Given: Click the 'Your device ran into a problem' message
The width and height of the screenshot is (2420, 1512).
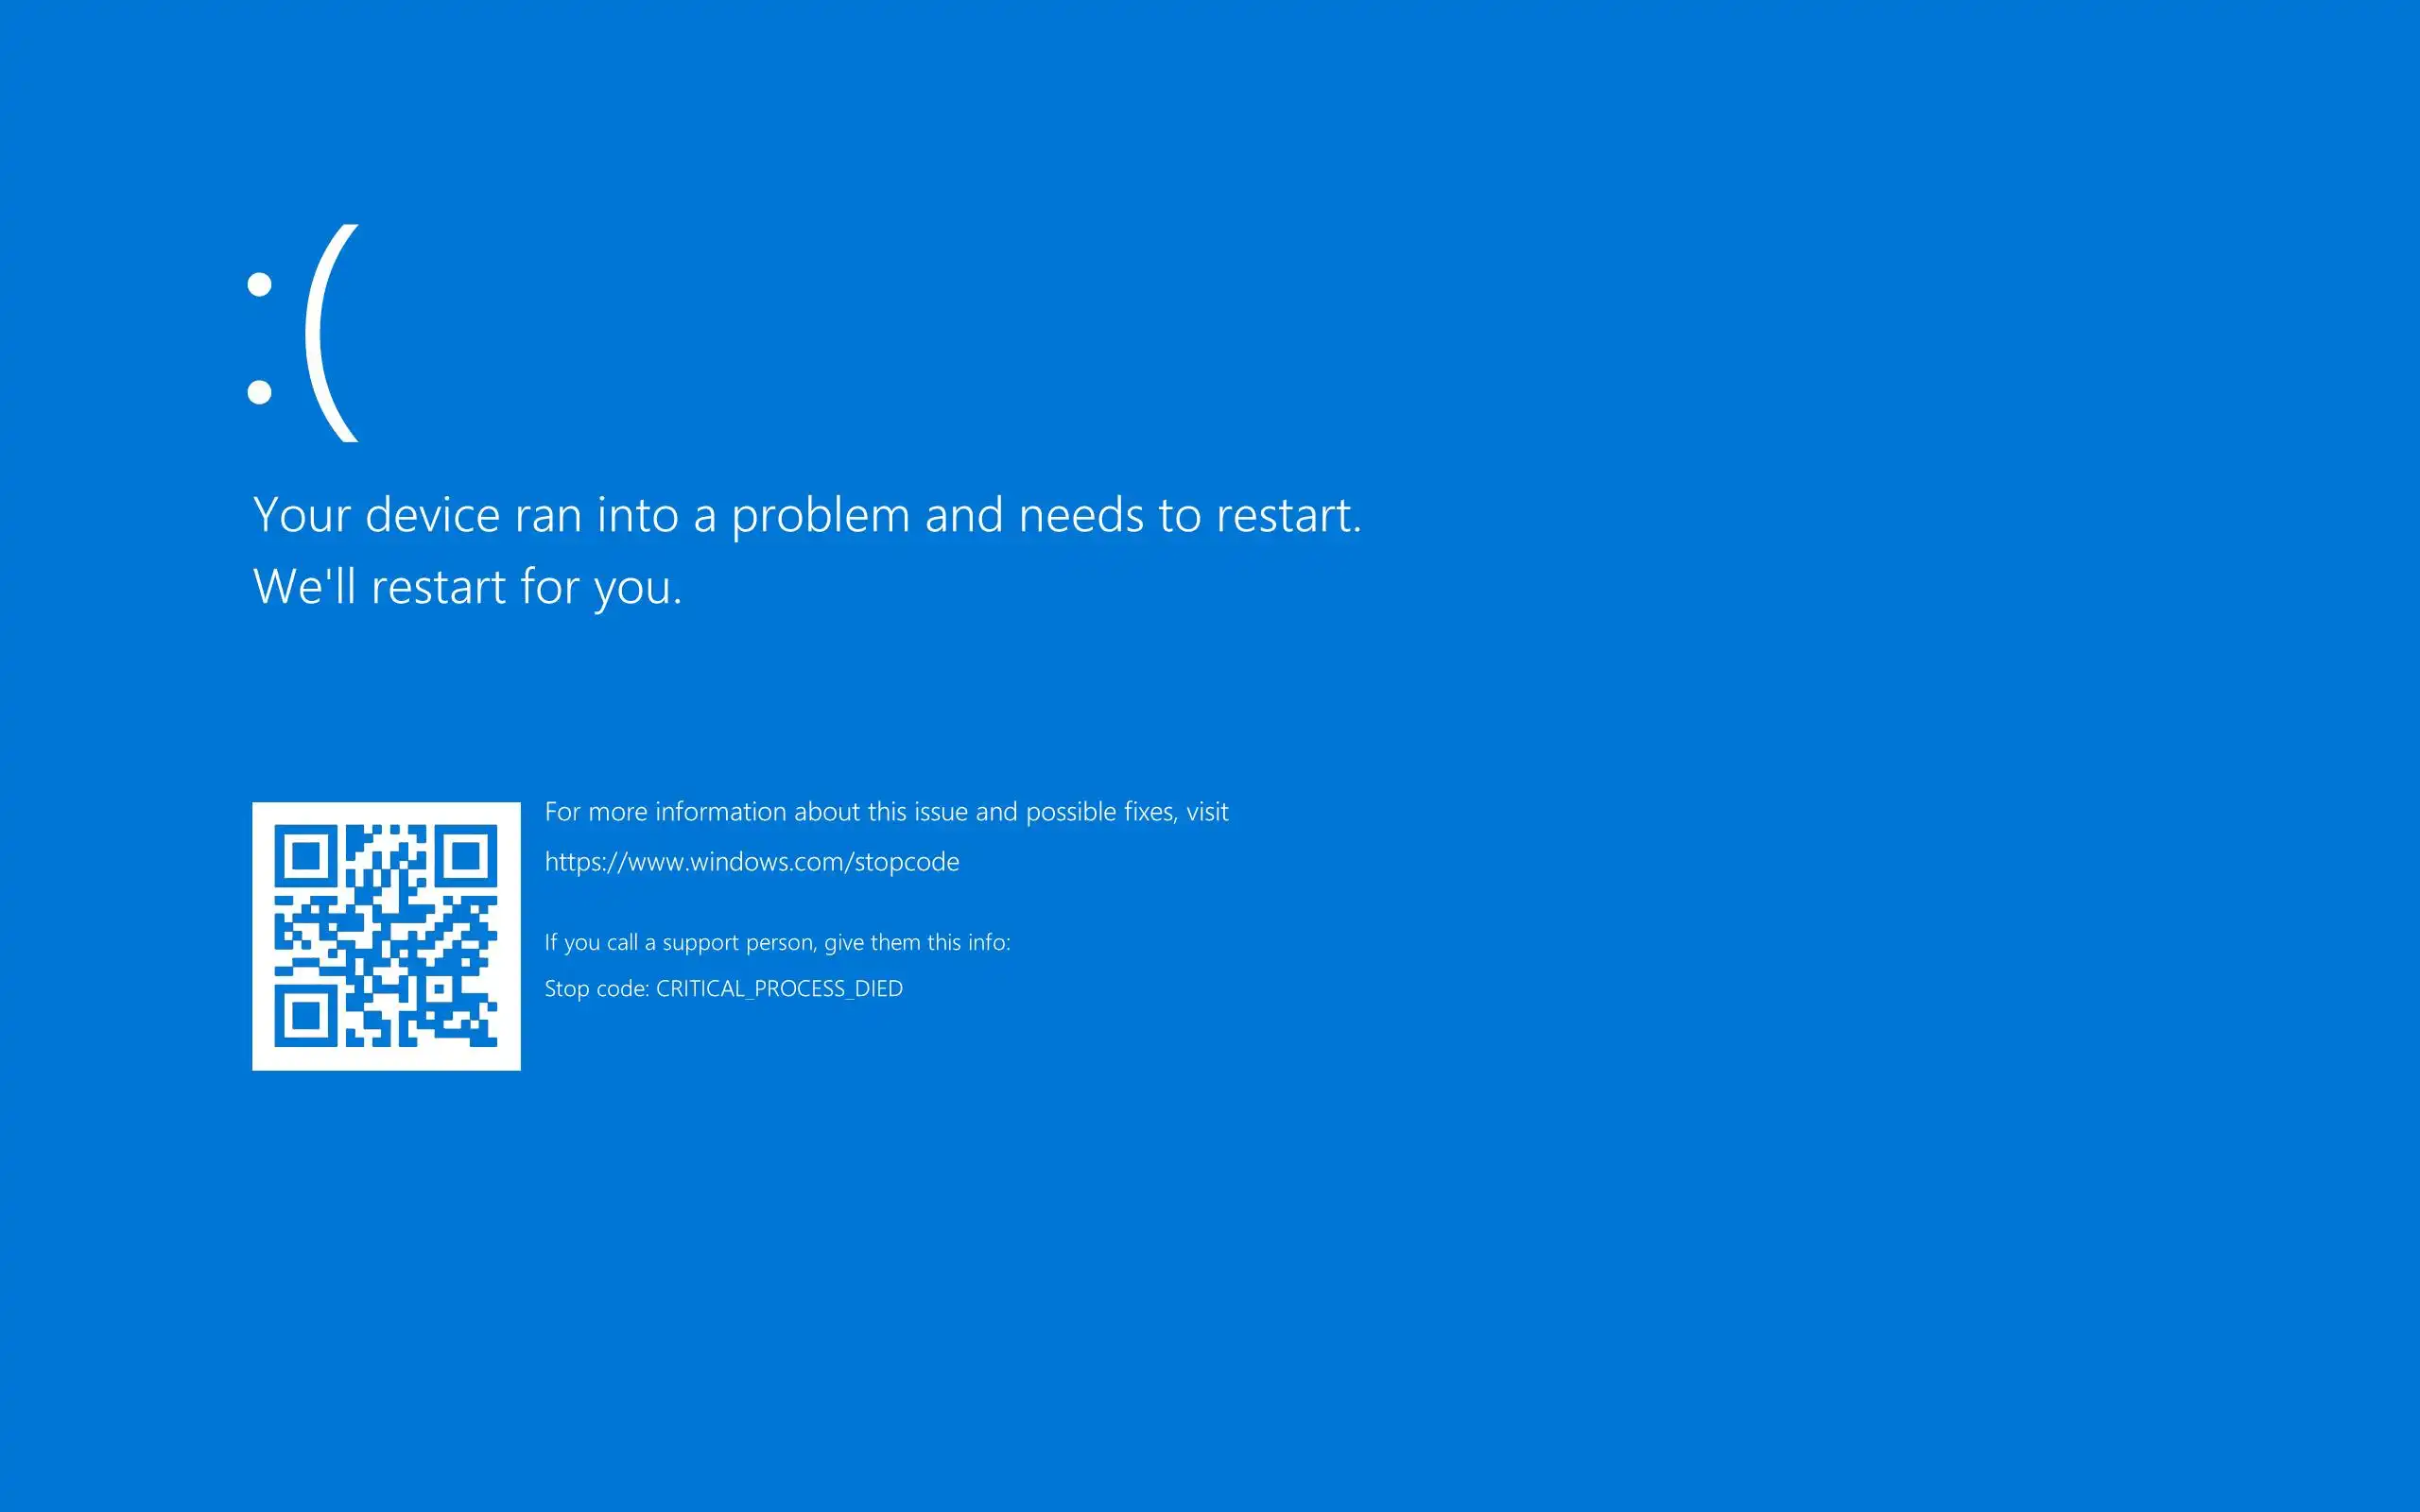Looking at the screenshot, I should [x=808, y=516].
